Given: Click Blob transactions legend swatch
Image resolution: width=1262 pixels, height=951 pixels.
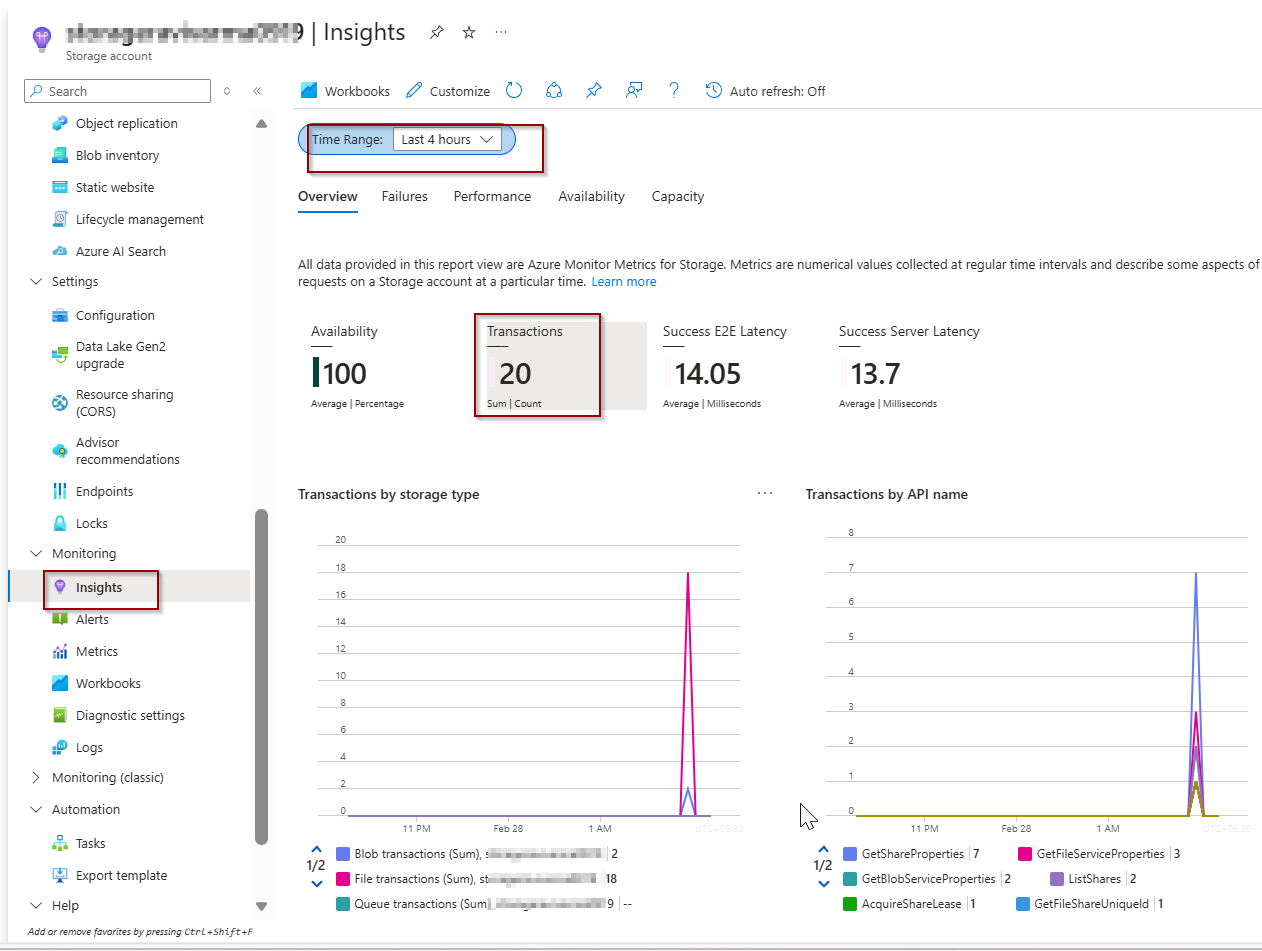Looking at the screenshot, I should (344, 855).
